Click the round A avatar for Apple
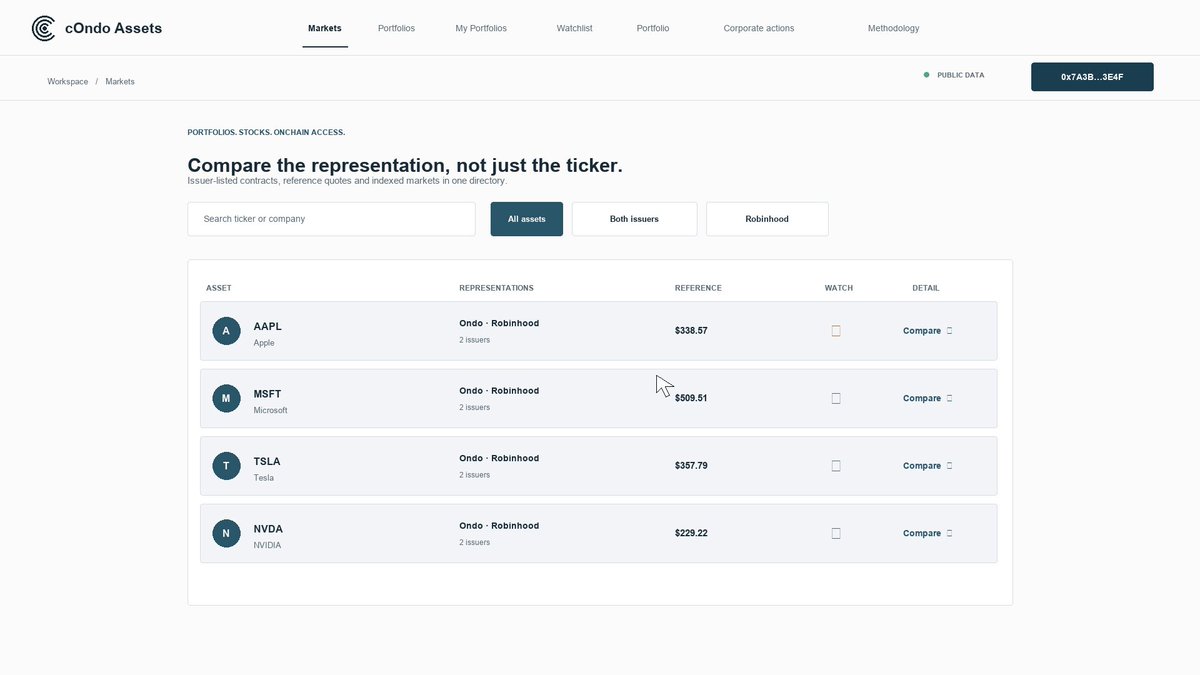Screen dimensions: 1200x675 tap(226, 331)
